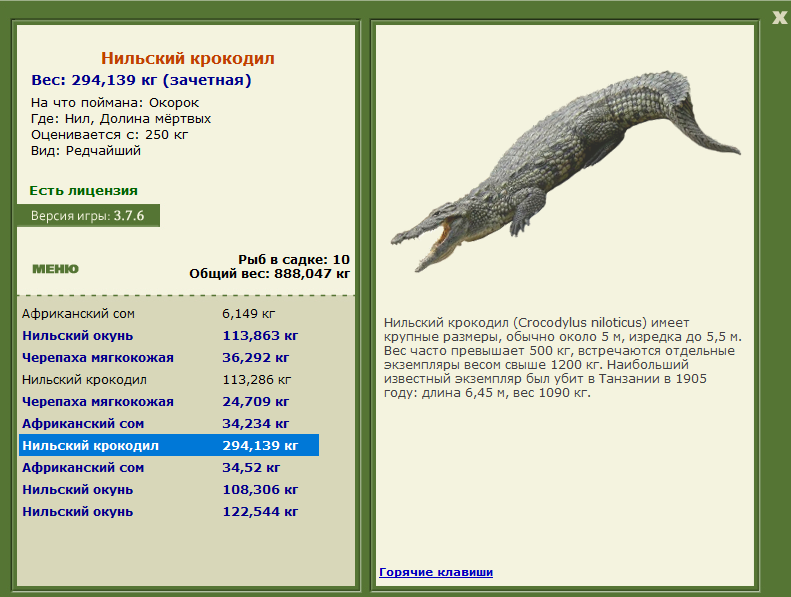Click the На что поймана: Окорок line
The height and width of the screenshot is (597, 791).
click(115, 103)
